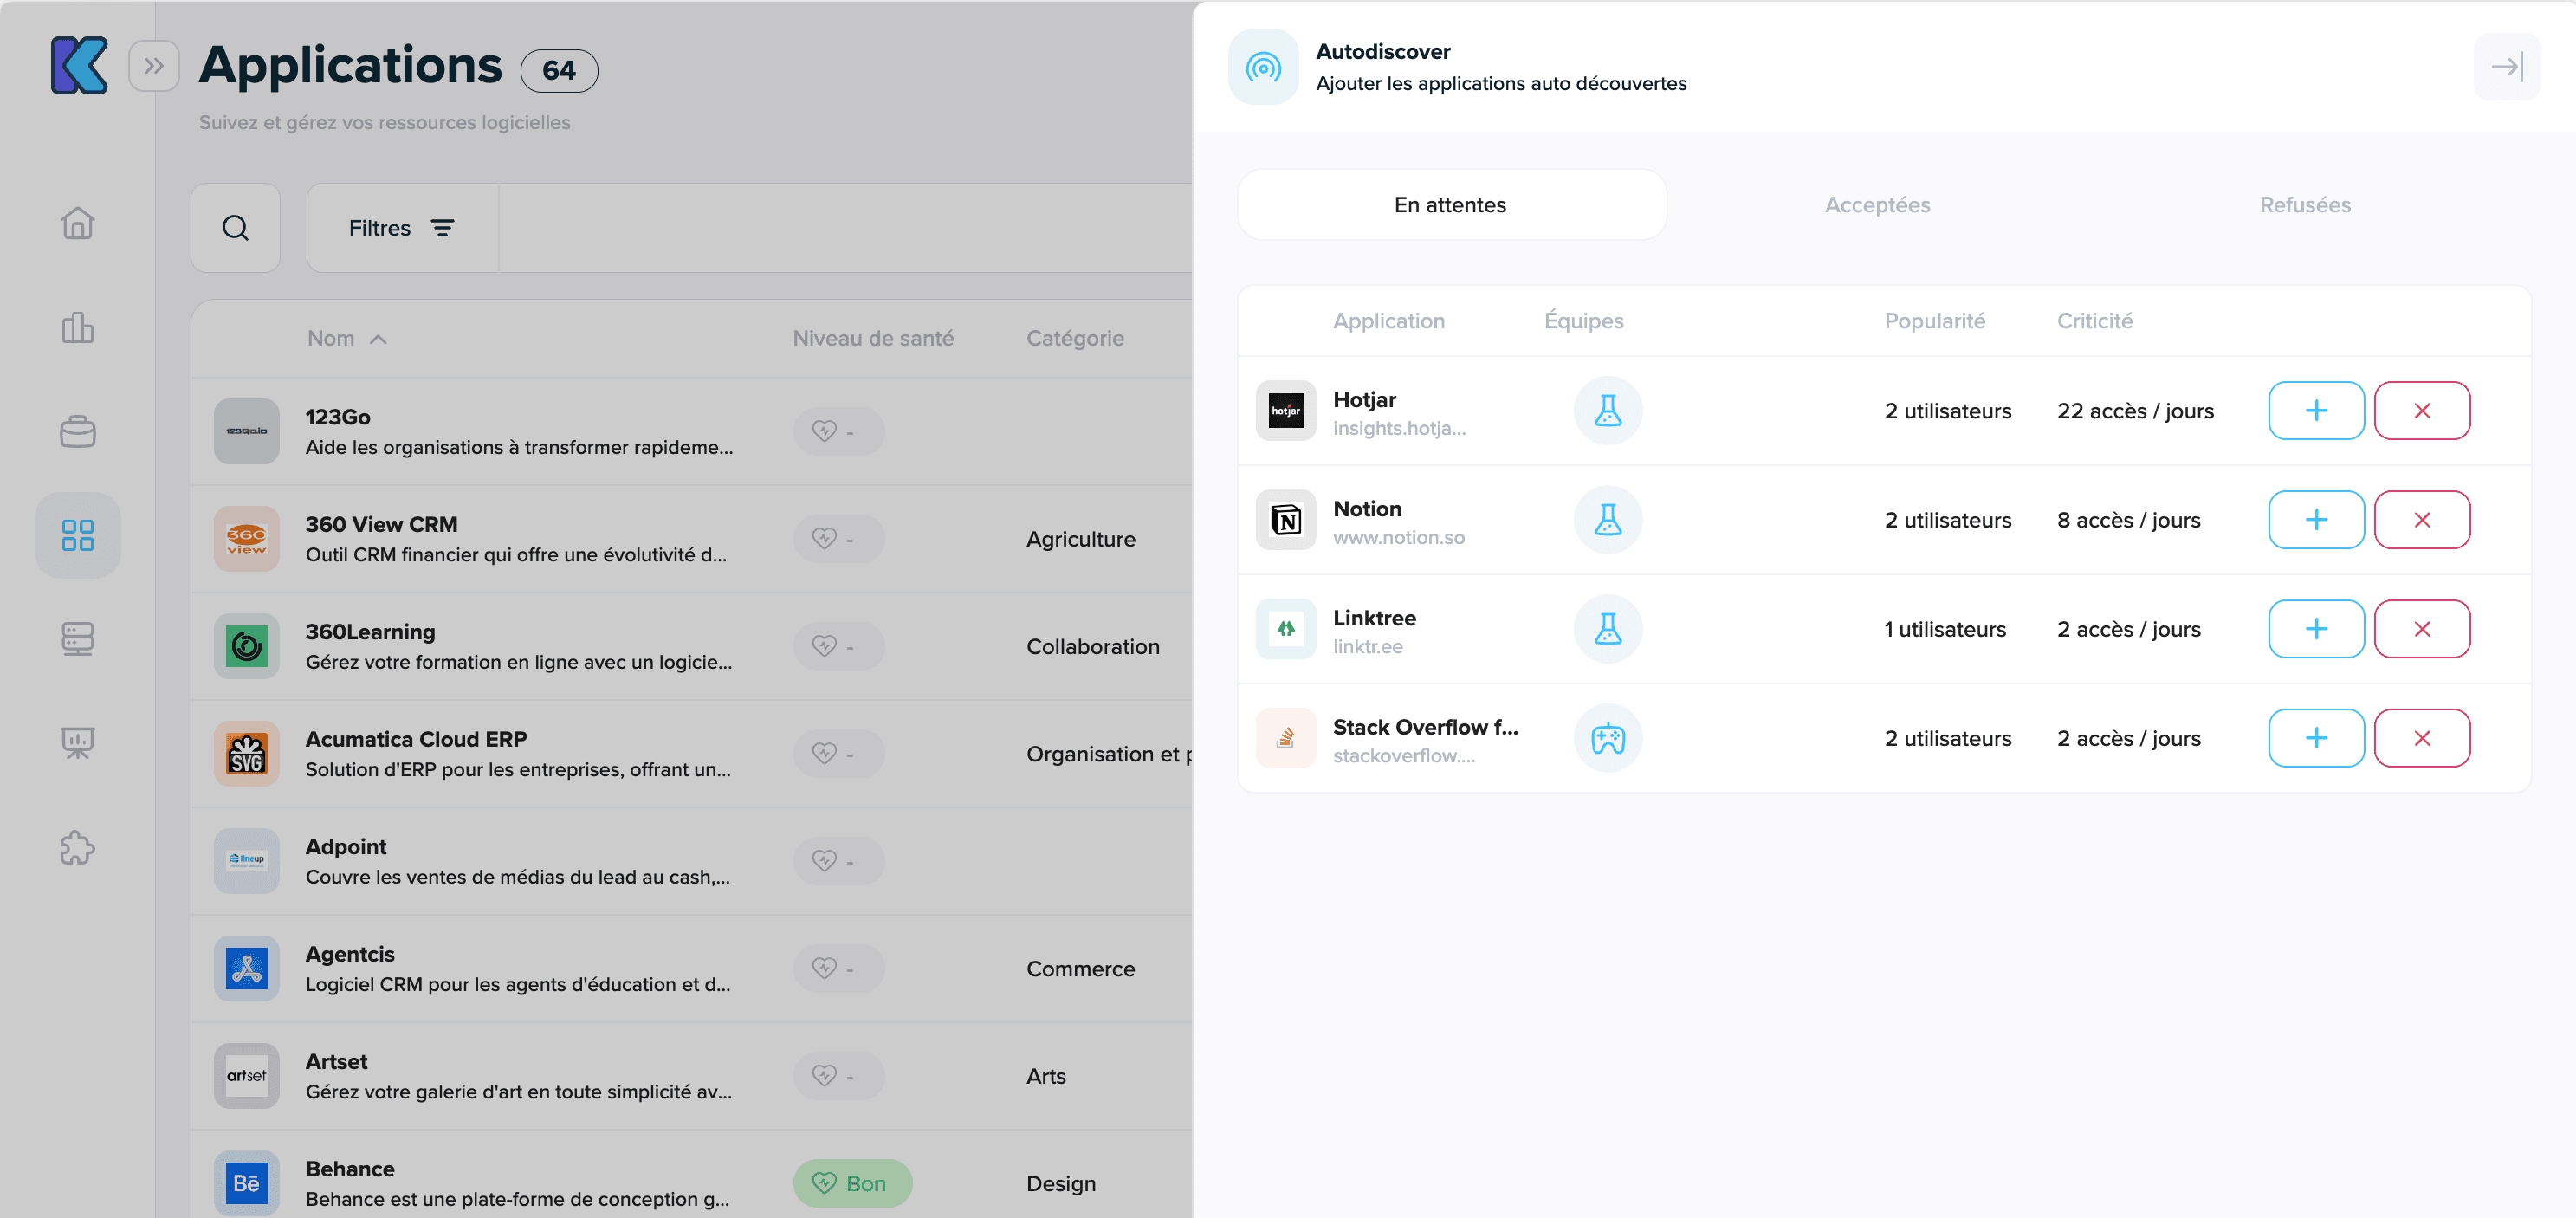Click the Bon health badge on Behance

[852, 1183]
